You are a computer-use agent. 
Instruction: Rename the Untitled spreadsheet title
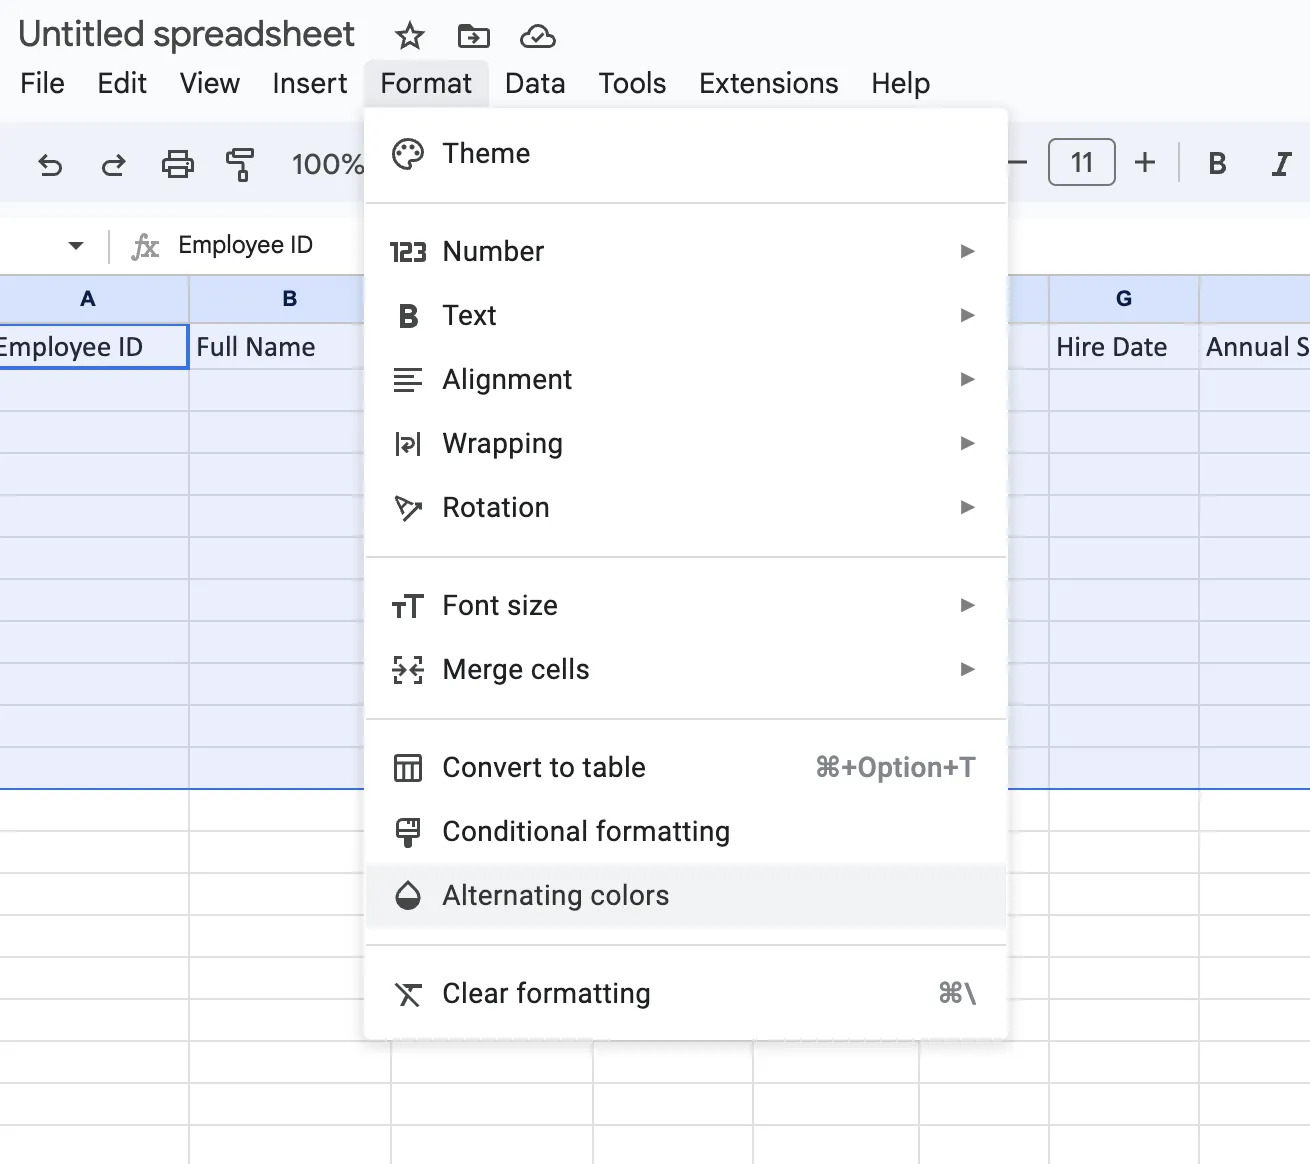point(186,34)
